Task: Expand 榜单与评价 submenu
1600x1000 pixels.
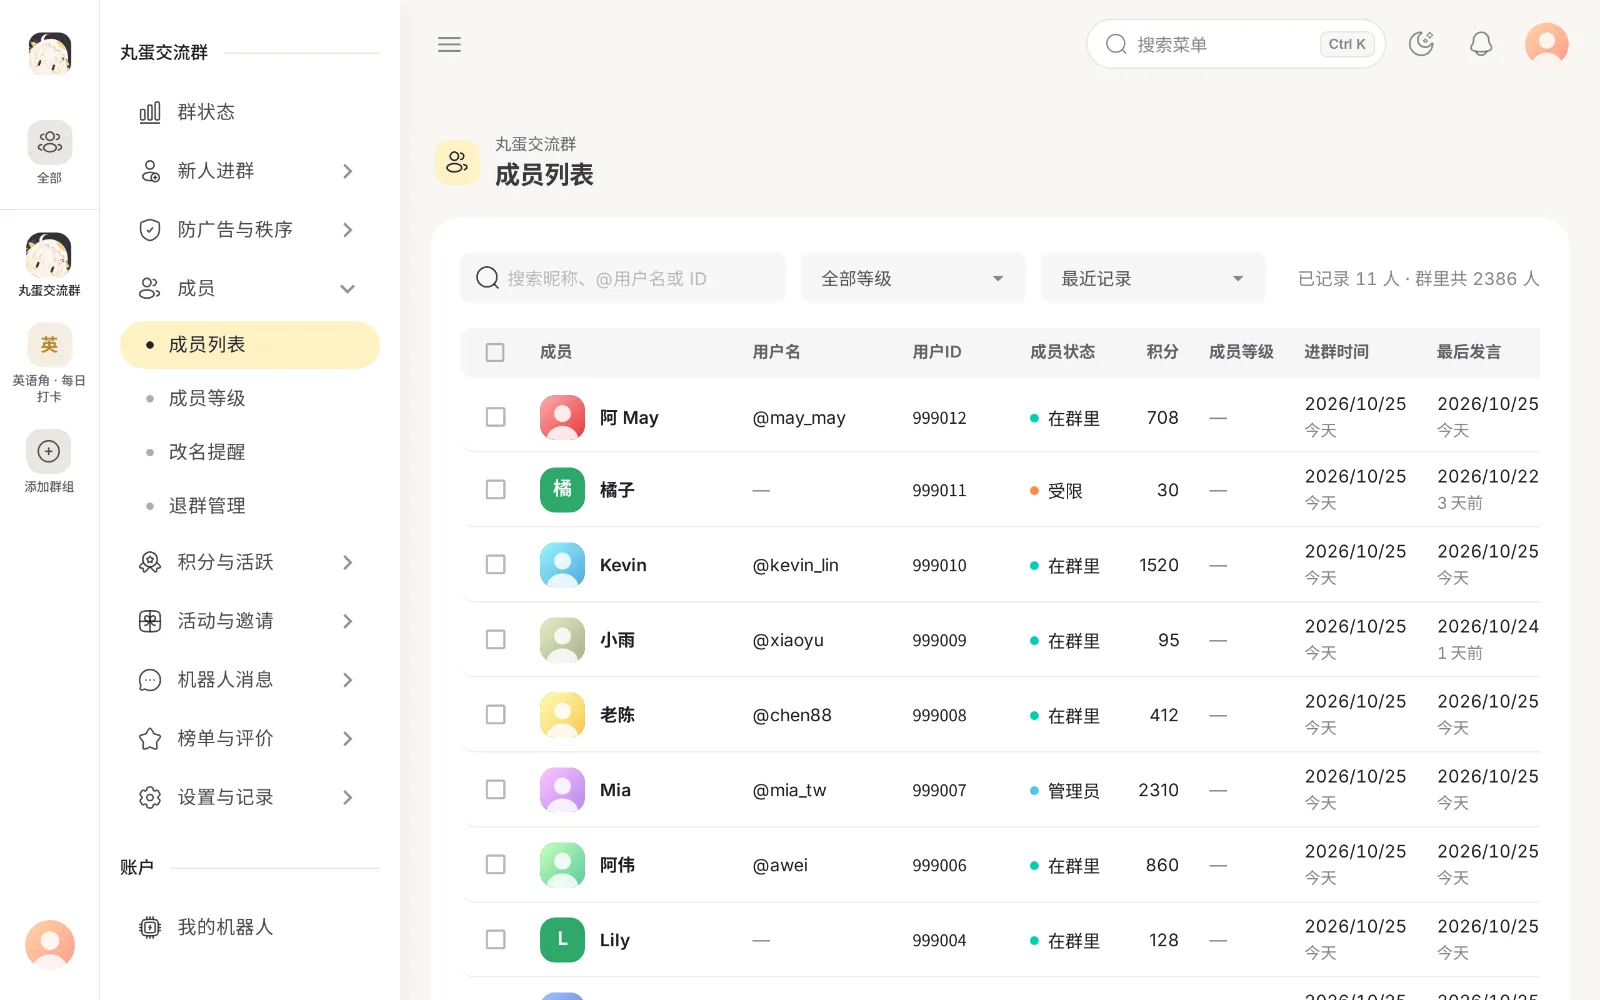Action: pyautogui.click(x=250, y=739)
